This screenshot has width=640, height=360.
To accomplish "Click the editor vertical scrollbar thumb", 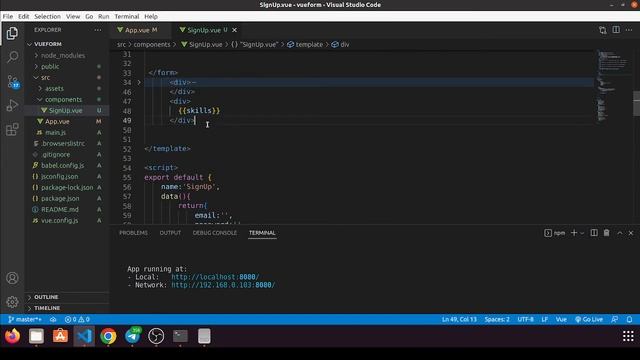I will point(636,103).
